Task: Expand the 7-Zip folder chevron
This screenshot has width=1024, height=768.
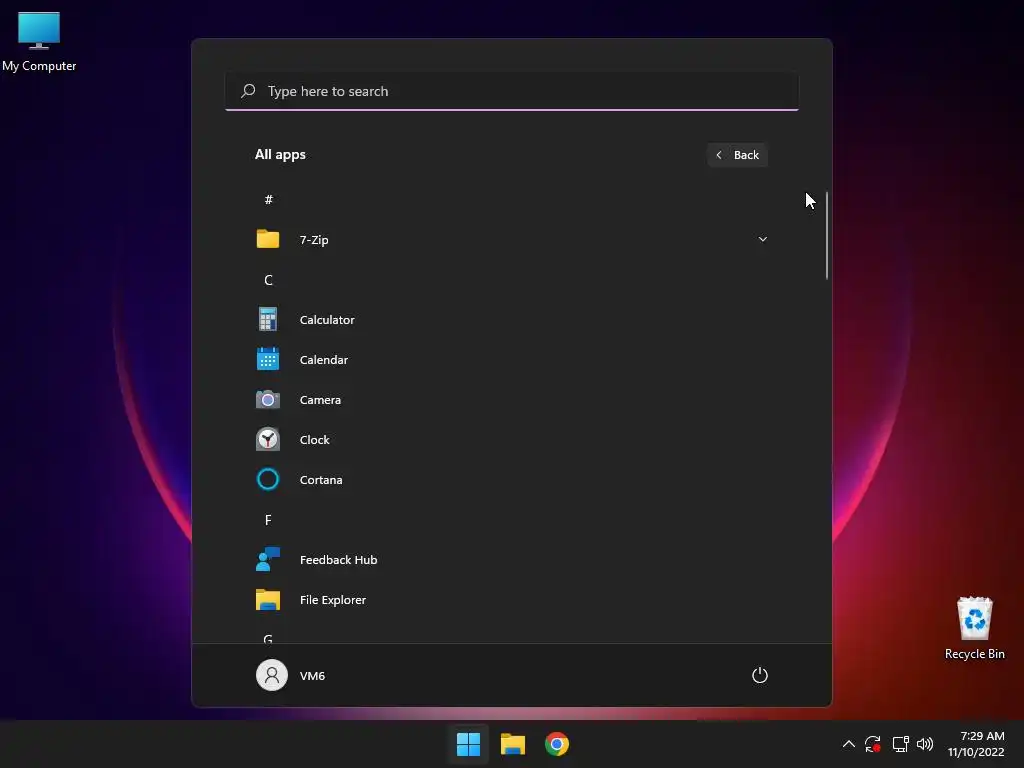Action: [762, 239]
